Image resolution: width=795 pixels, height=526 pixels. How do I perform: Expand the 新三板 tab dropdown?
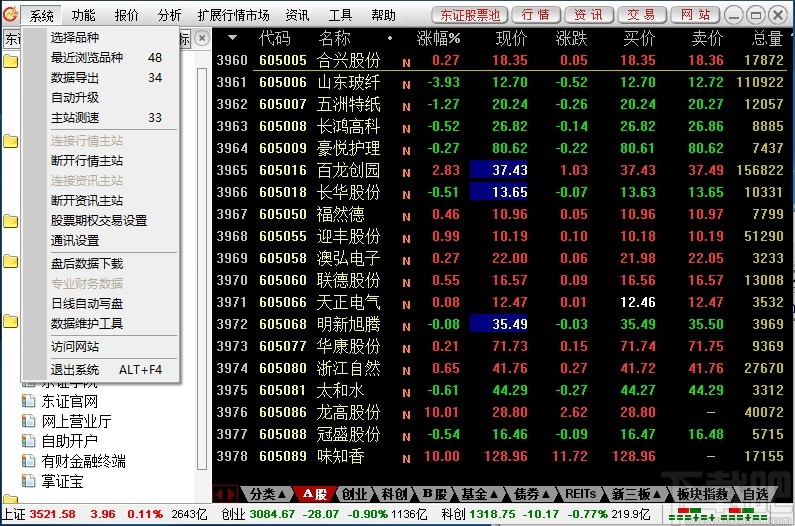[657, 494]
